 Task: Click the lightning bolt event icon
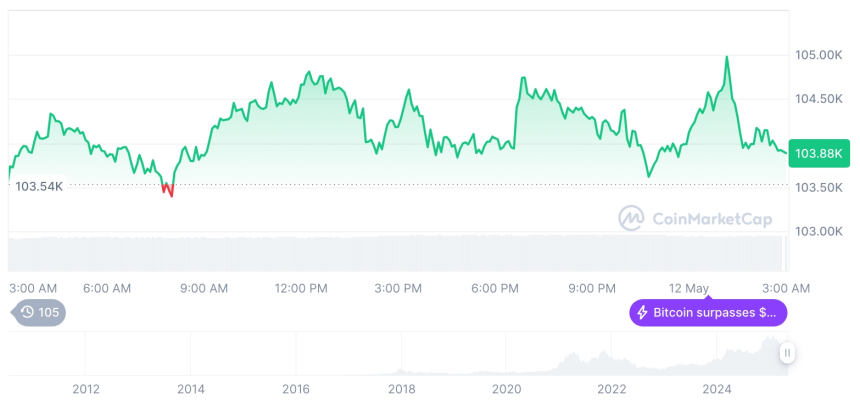[642, 313]
